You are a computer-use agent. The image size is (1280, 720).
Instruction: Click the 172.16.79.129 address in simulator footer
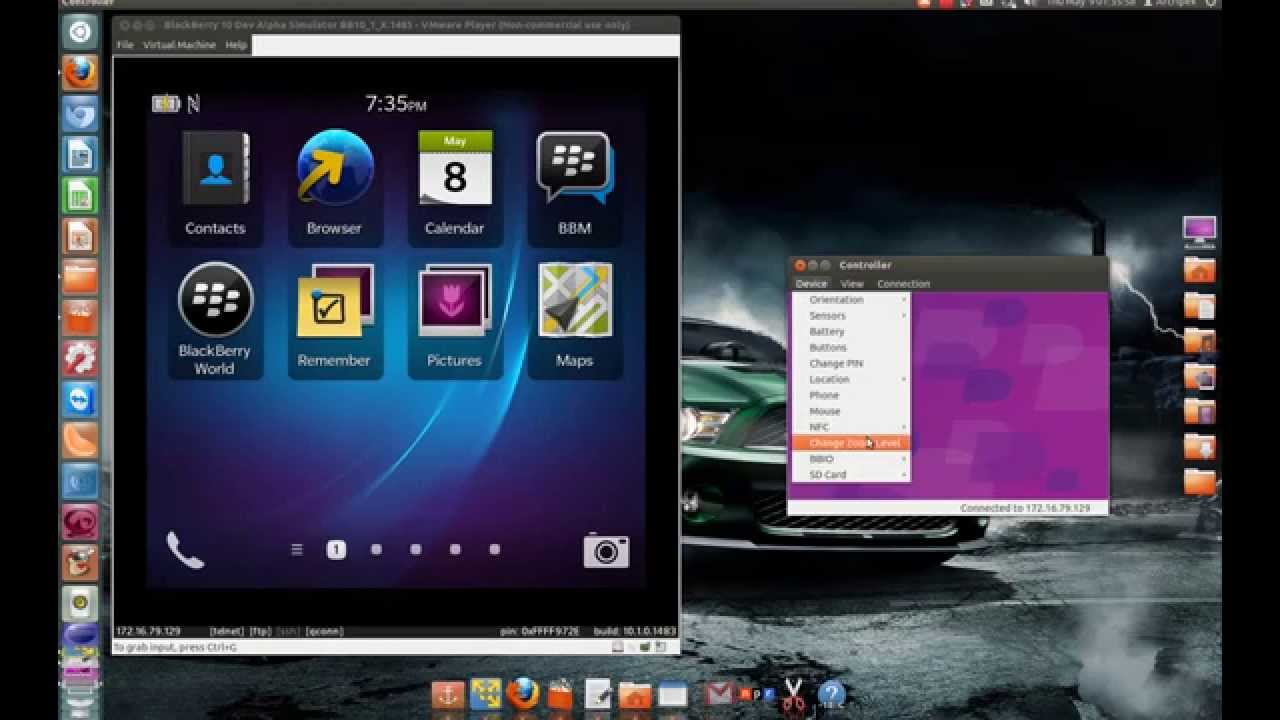point(148,631)
